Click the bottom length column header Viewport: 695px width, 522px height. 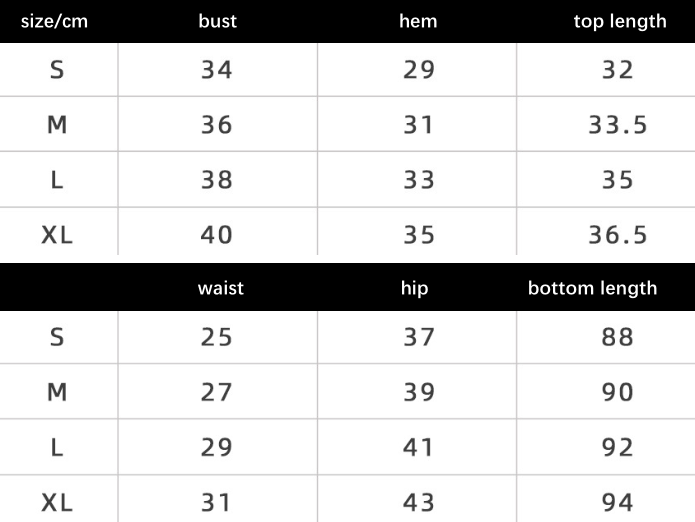[592, 288]
